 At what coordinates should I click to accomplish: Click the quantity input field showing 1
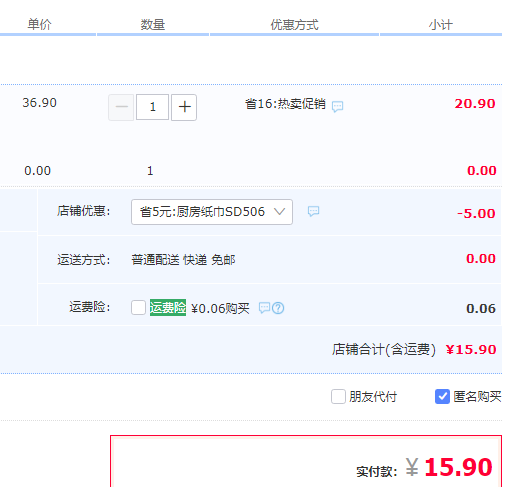click(153, 107)
